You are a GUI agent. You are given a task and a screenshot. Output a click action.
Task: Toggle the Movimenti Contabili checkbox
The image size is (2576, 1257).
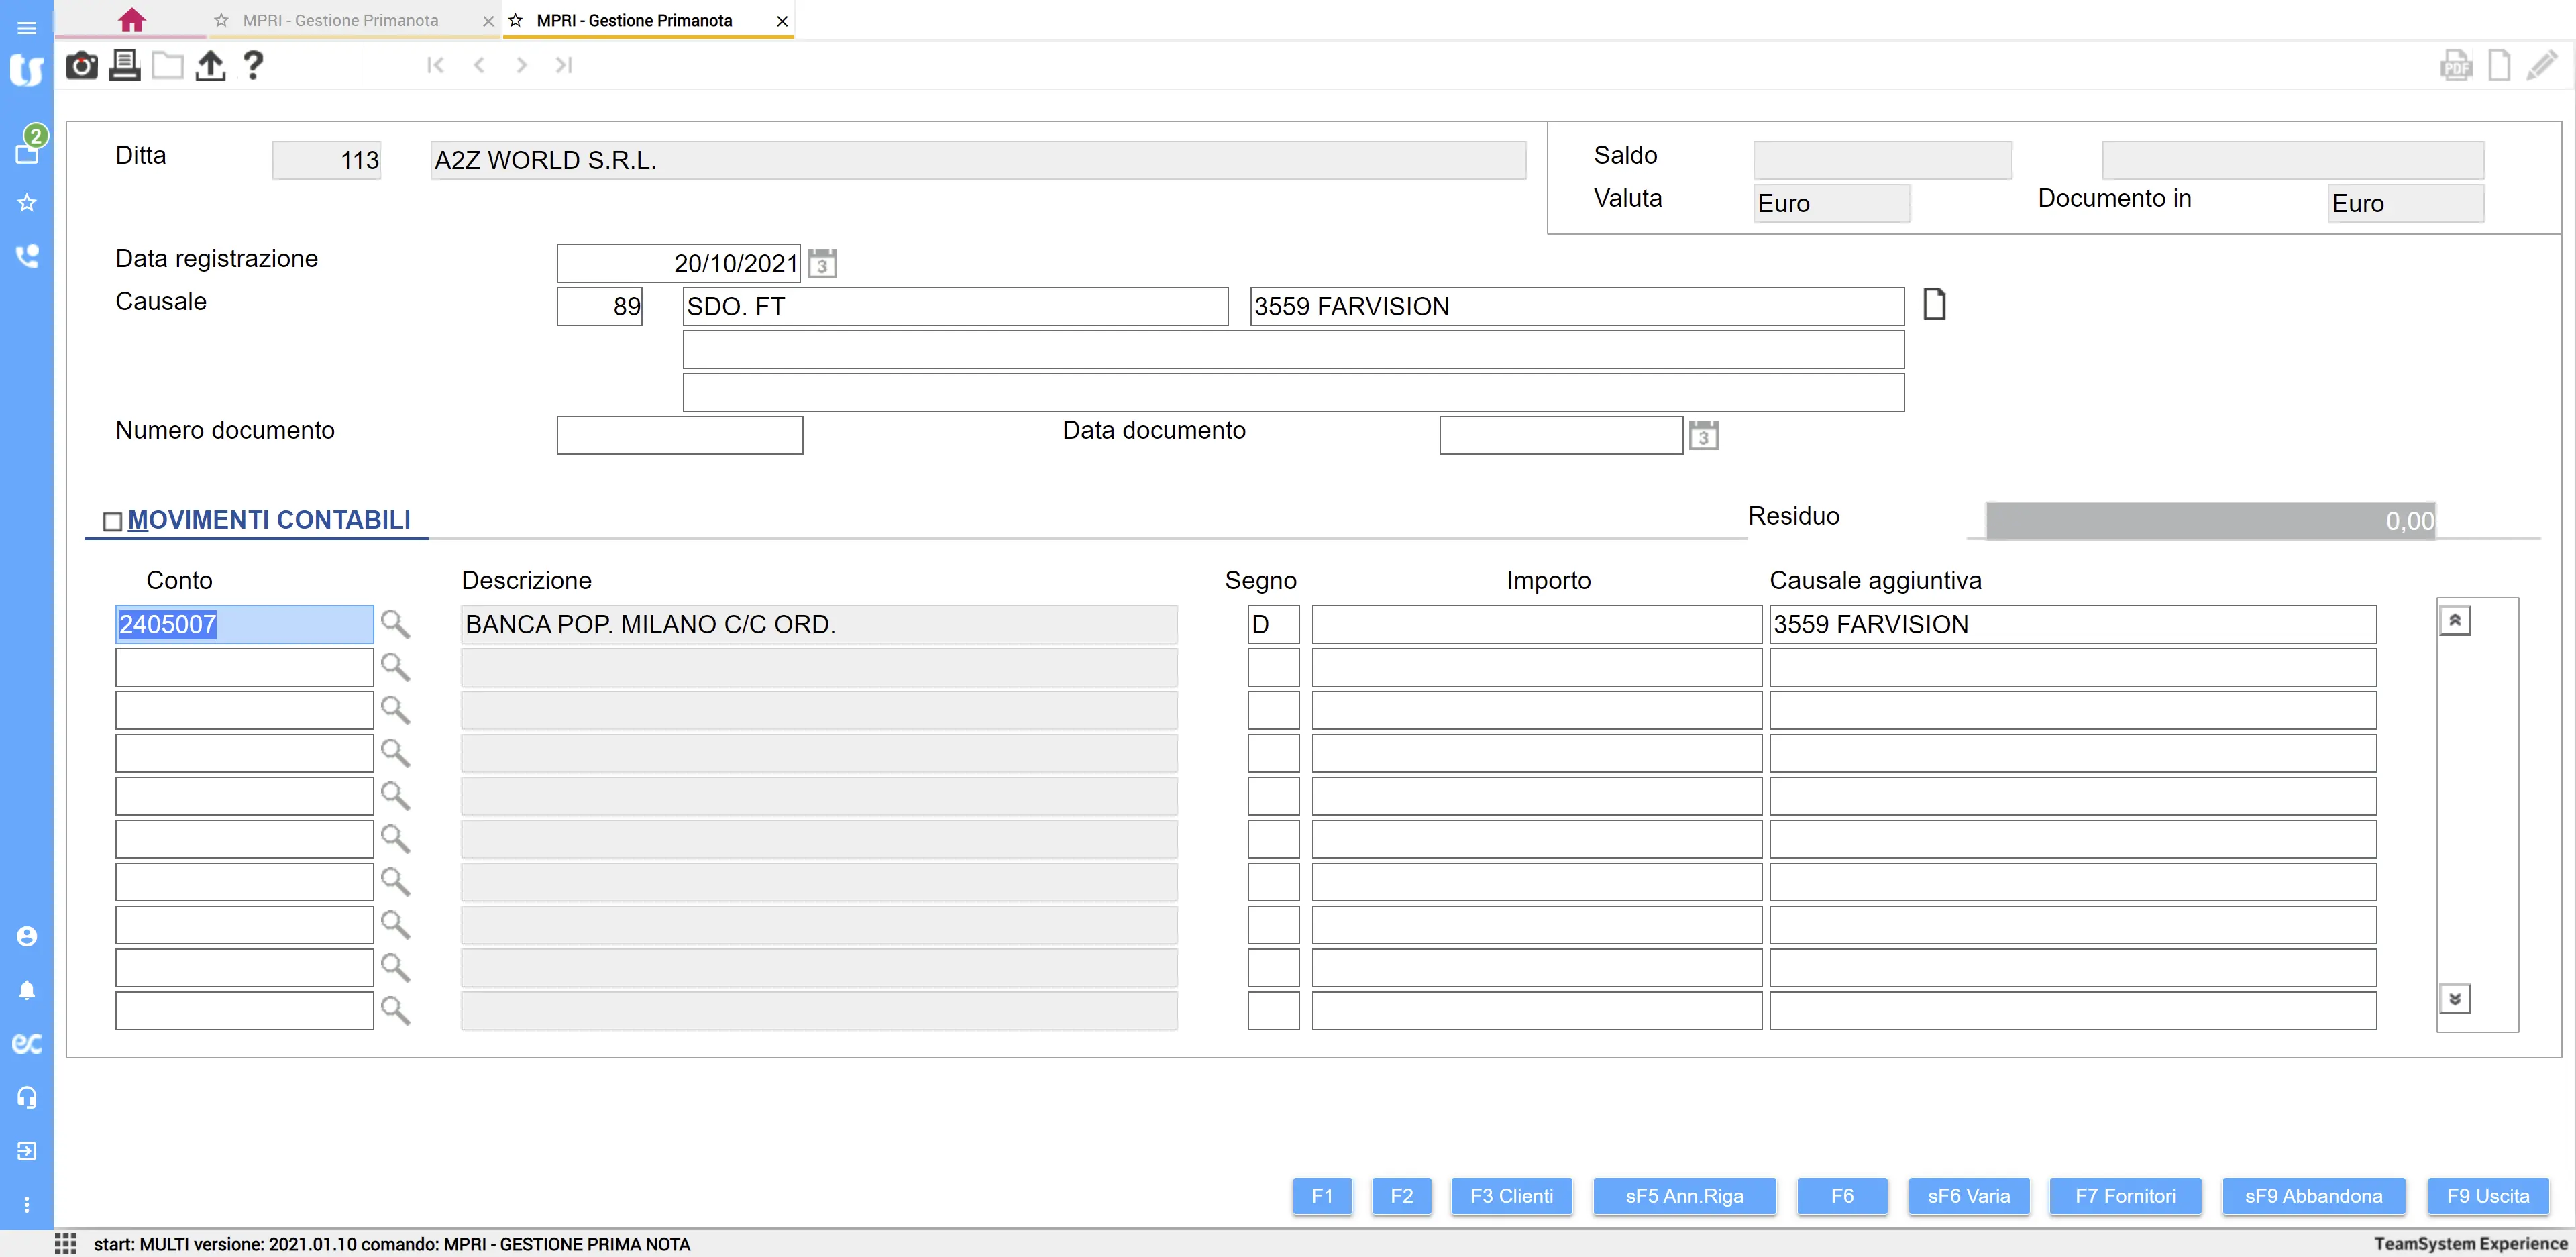coord(113,521)
